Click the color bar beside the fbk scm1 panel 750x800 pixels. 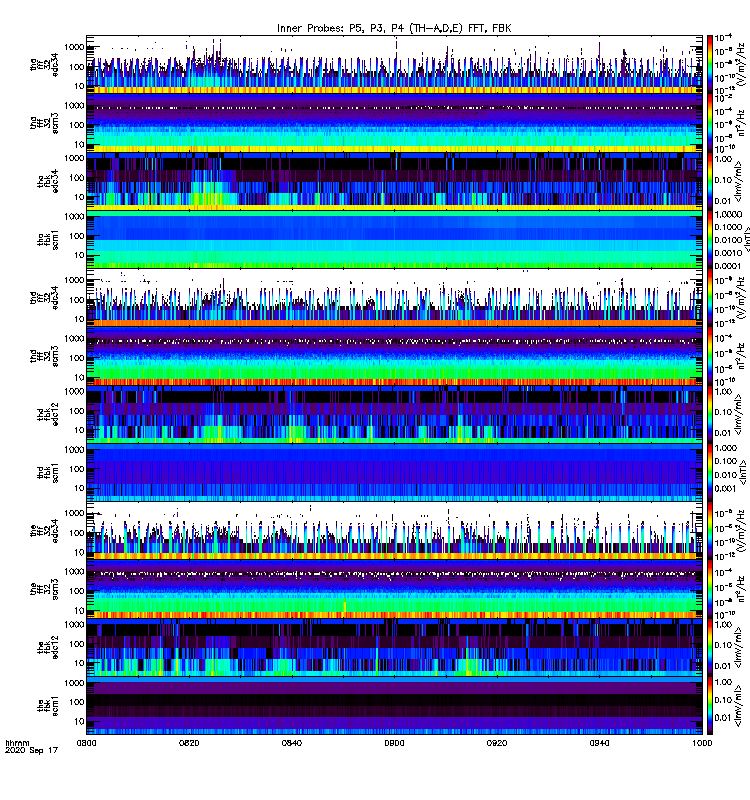point(710,706)
